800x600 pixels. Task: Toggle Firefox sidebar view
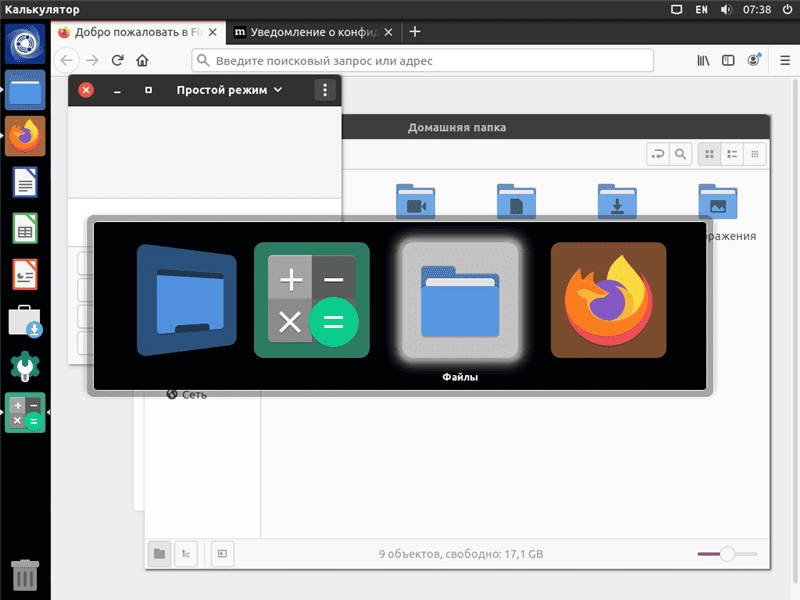click(728, 60)
